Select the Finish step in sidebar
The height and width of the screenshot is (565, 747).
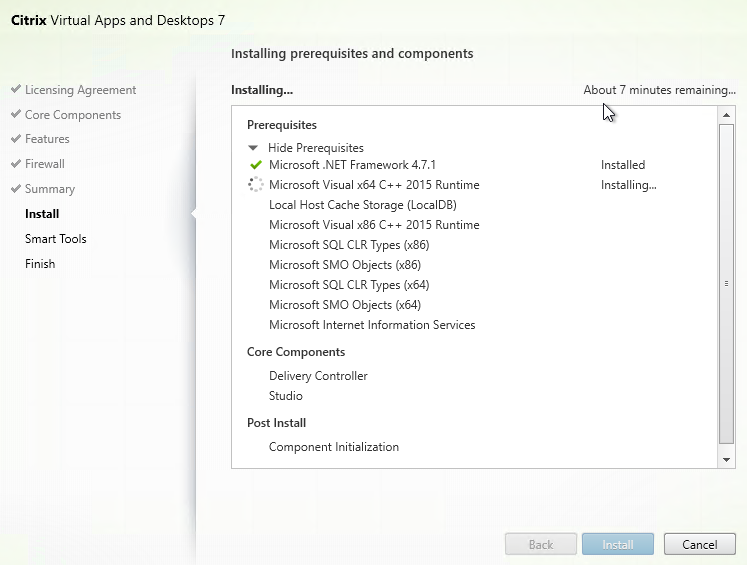tap(40, 264)
